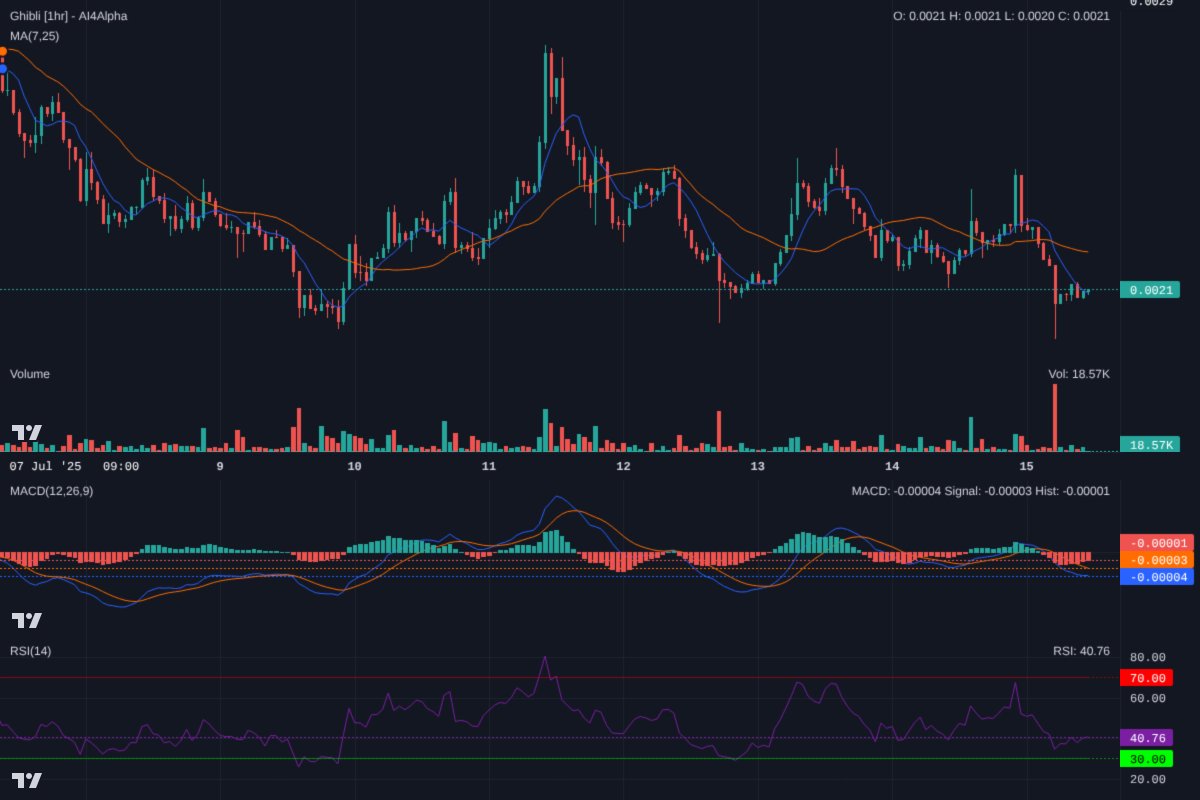Click day 10 on the time axis
Viewport: 1200px width, 800px height.
coord(353,466)
